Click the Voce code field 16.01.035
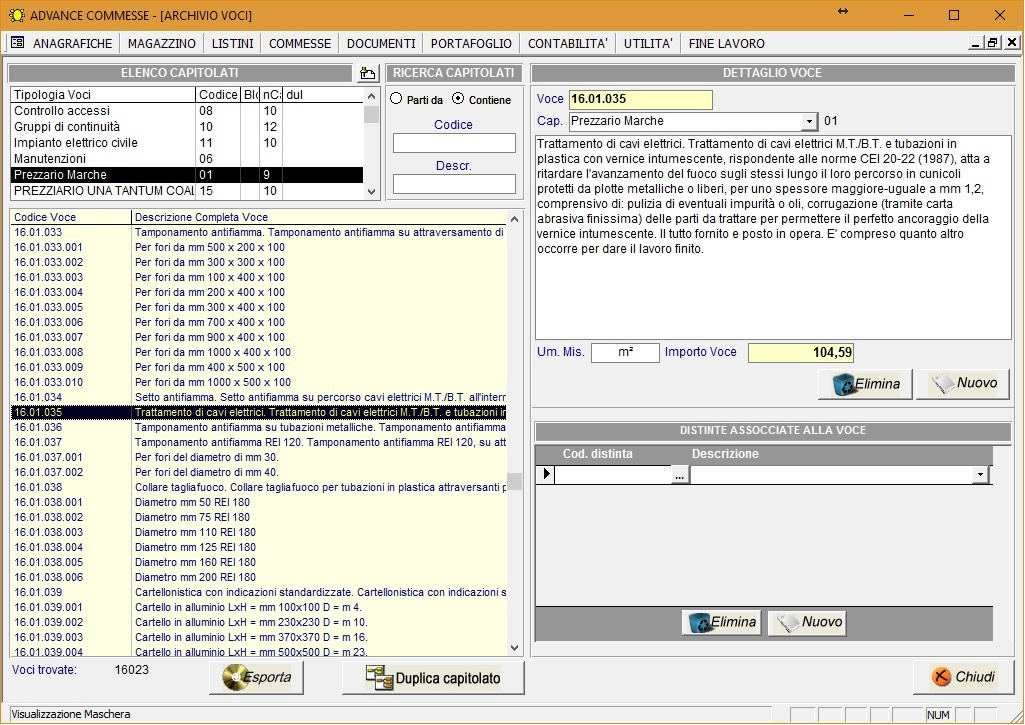1025x725 pixels. click(641, 99)
